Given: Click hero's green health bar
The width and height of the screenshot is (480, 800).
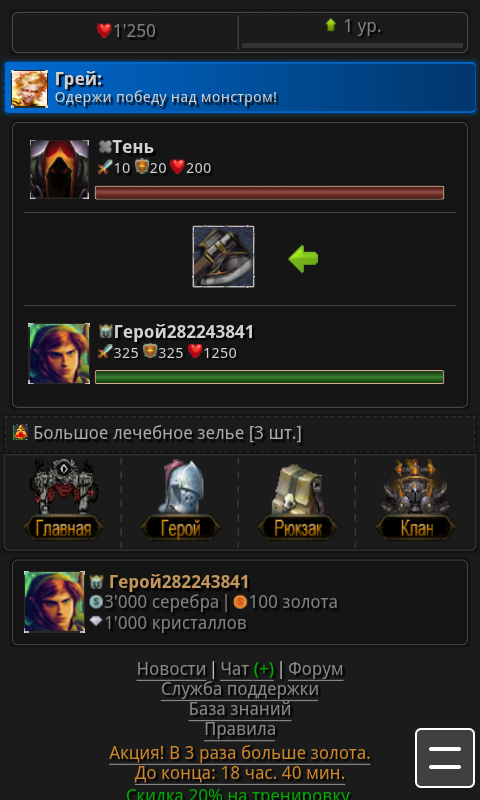Looking at the screenshot, I should click(269, 377).
